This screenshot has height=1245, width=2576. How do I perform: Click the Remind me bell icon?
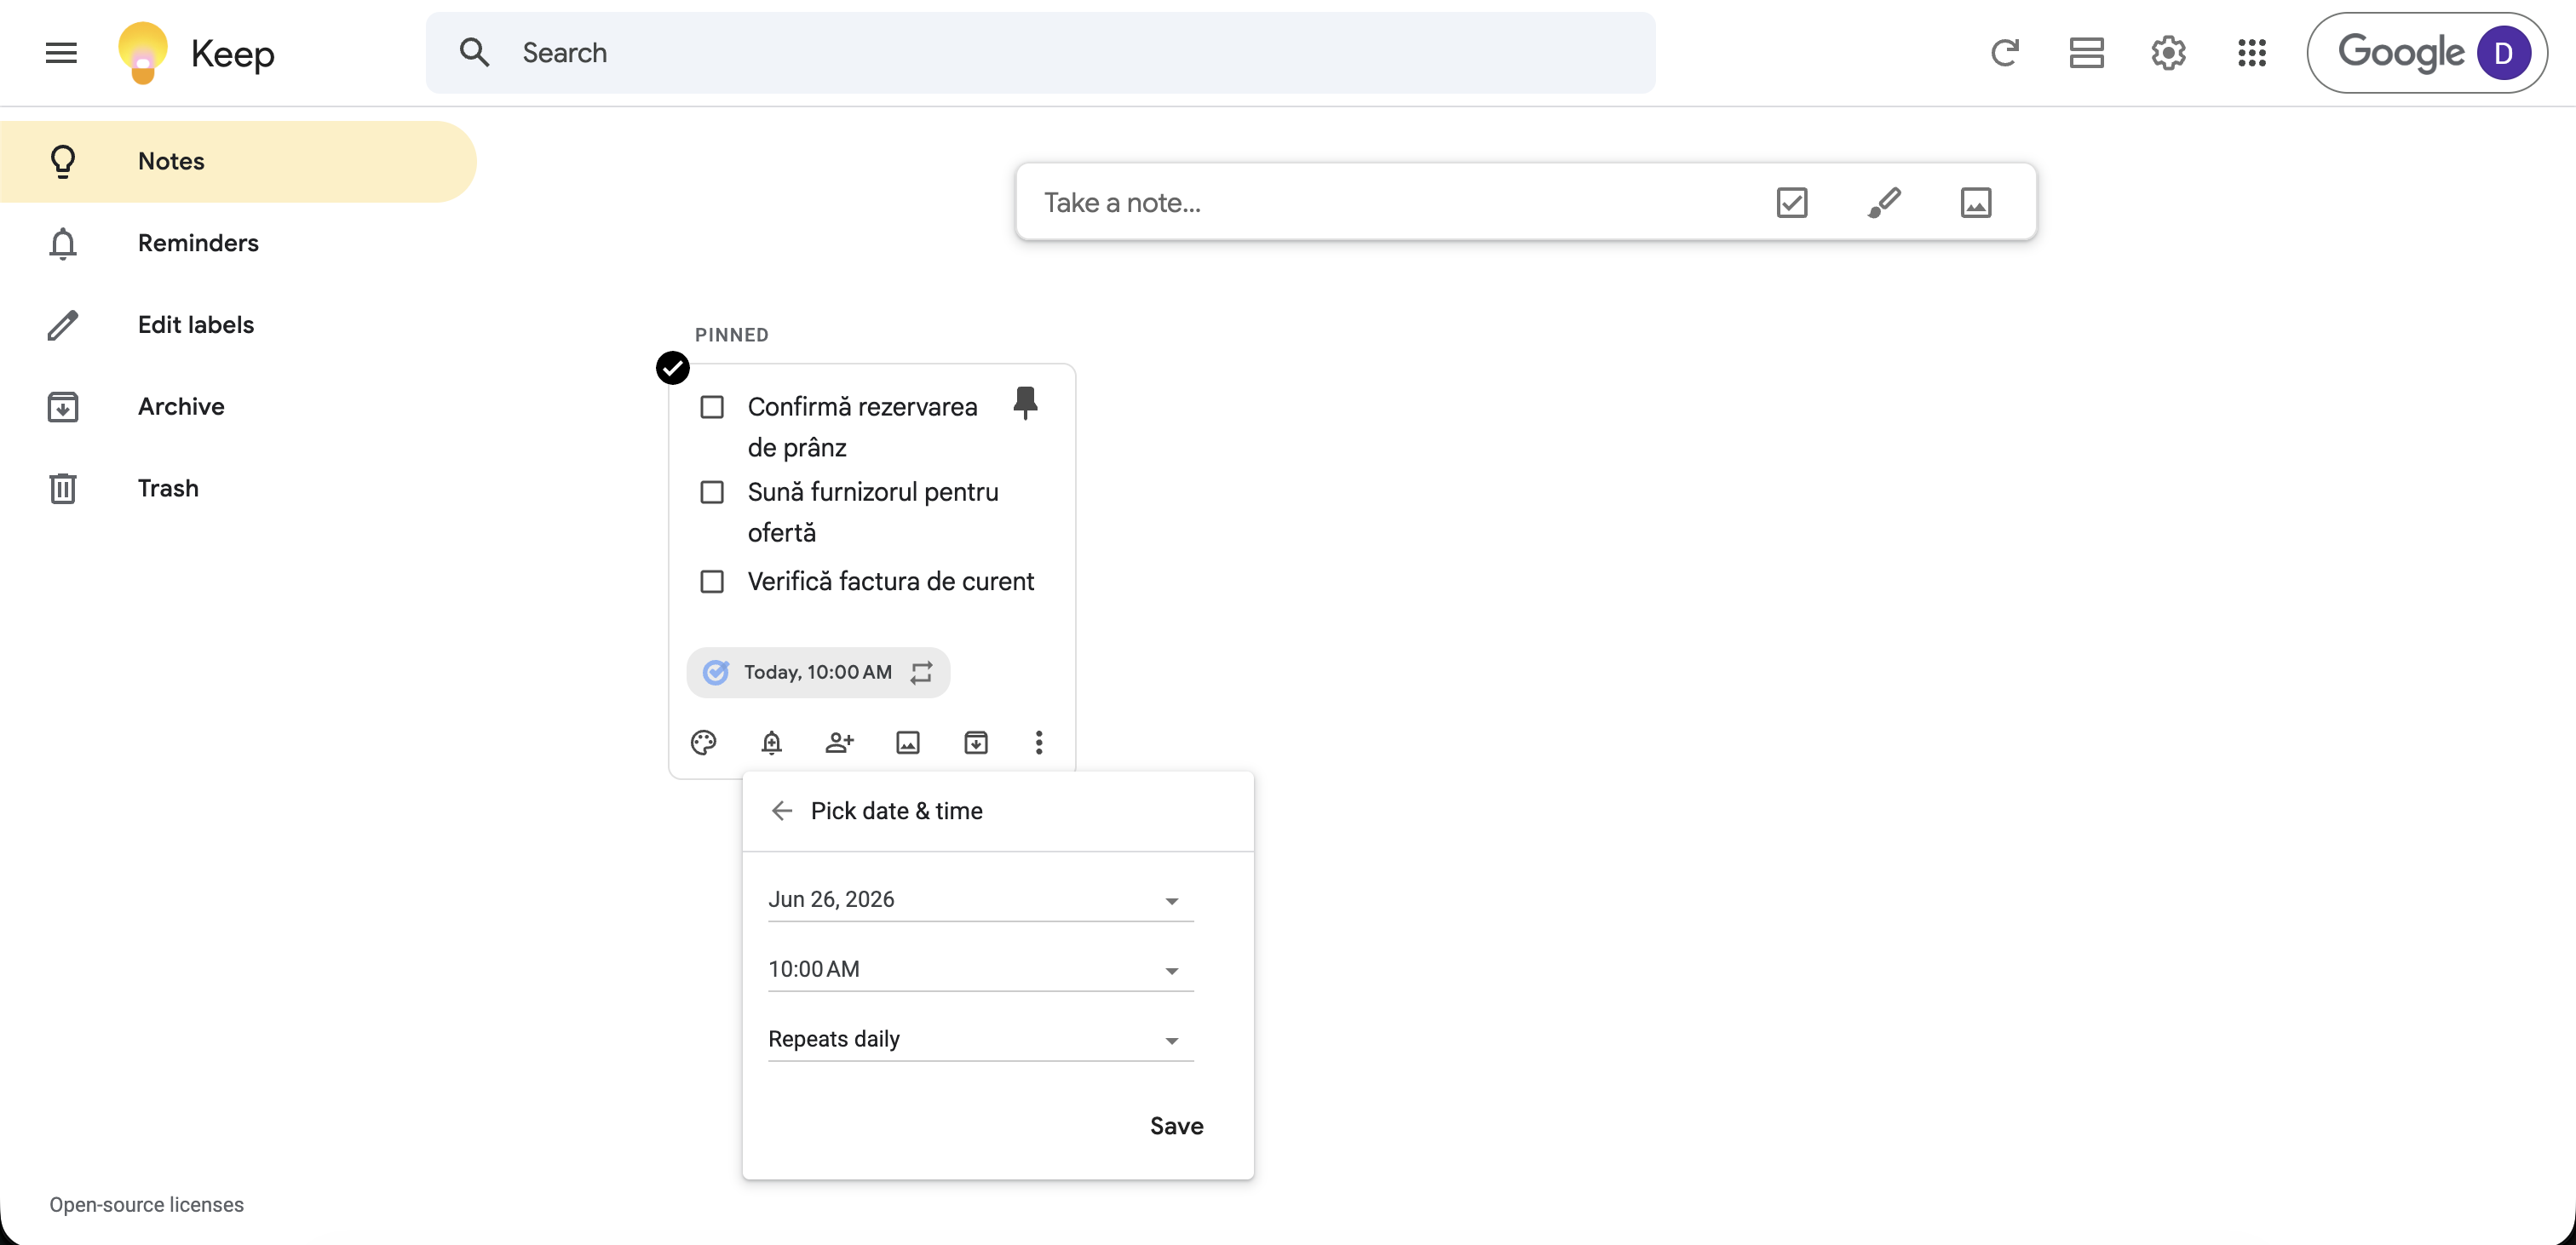[x=771, y=742]
